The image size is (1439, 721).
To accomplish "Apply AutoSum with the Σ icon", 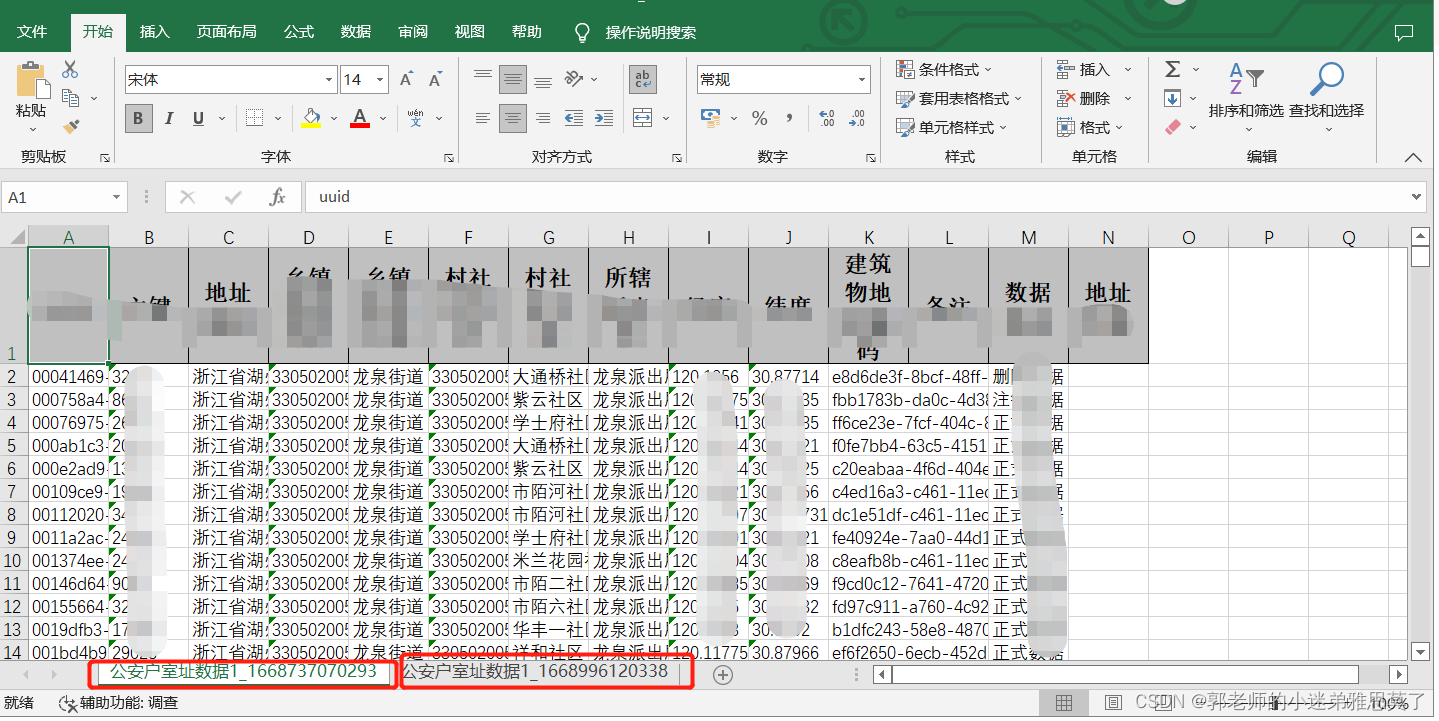I will (x=1174, y=68).
